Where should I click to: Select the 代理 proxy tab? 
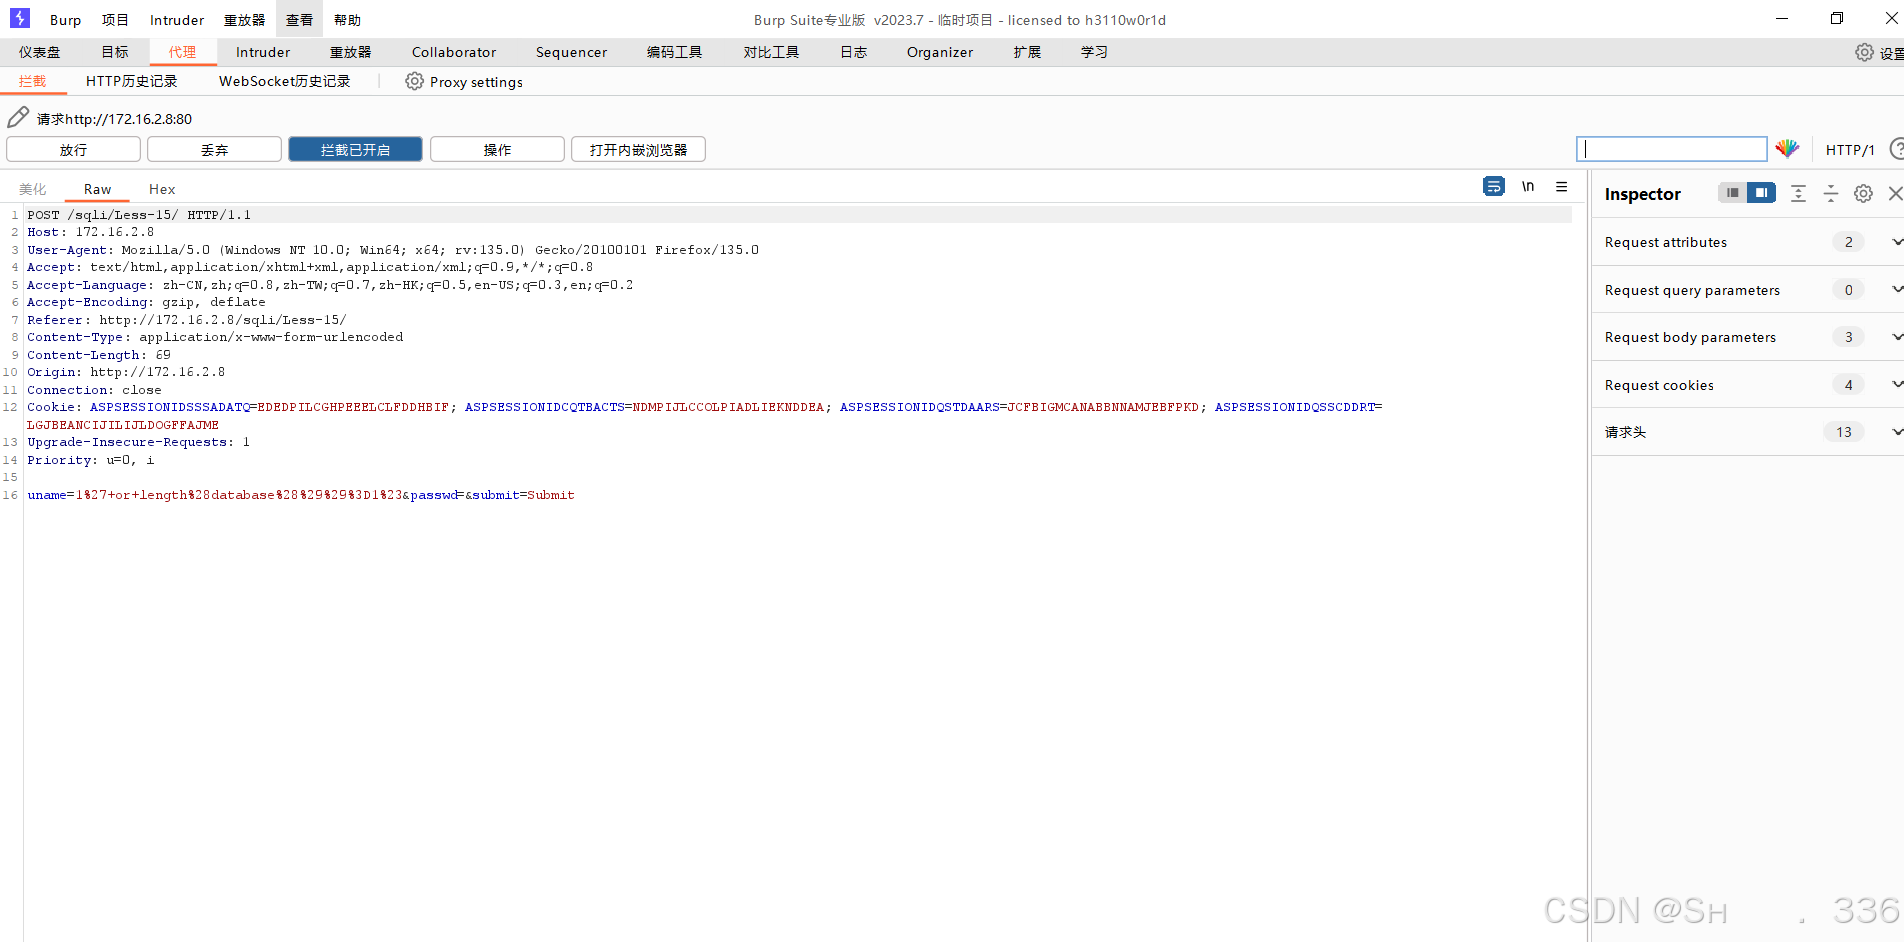[183, 52]
